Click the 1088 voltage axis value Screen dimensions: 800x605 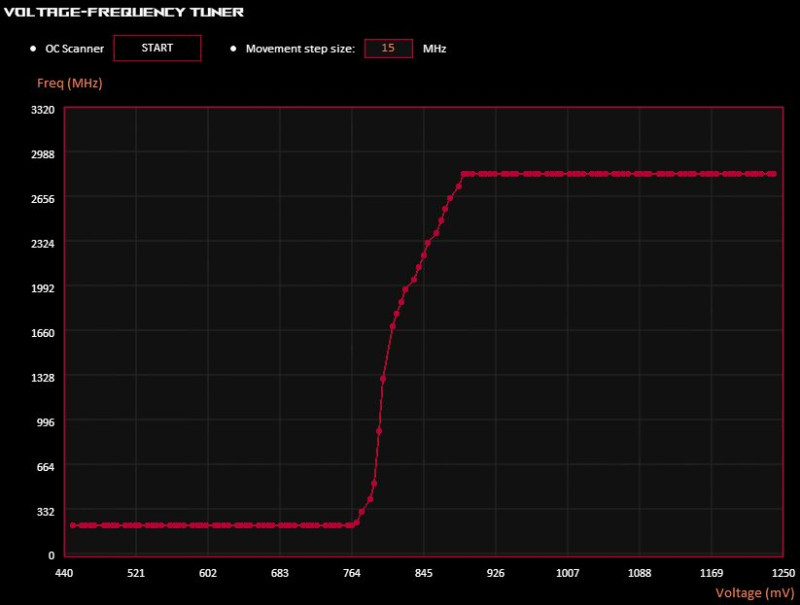tap(639, 573)
